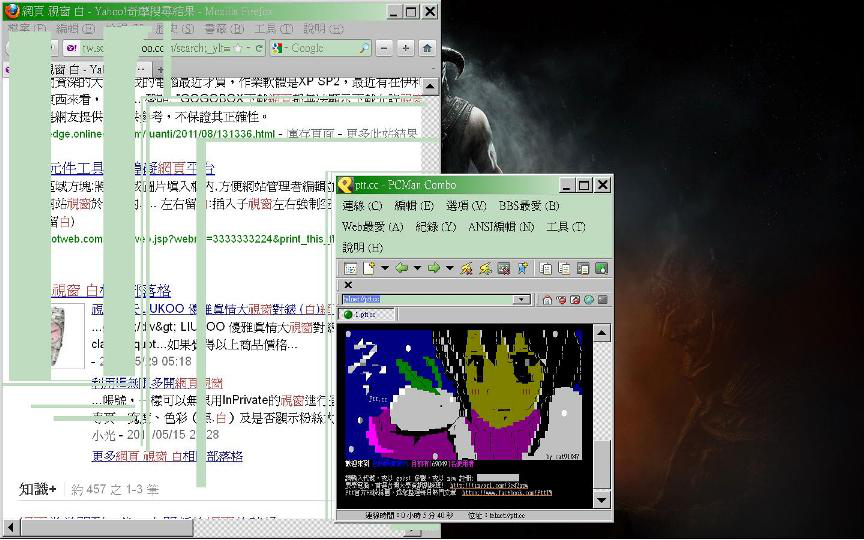This screenshot has height=540, width=864.
Task: Click the Yahoo favicon in Firefox address bar
Action: [x=72, y=48]
